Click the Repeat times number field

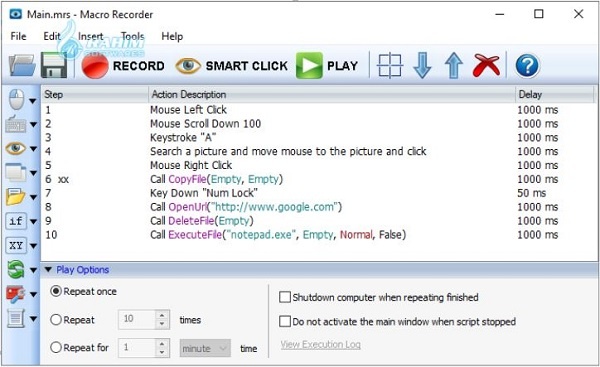(x=137, y=319)
